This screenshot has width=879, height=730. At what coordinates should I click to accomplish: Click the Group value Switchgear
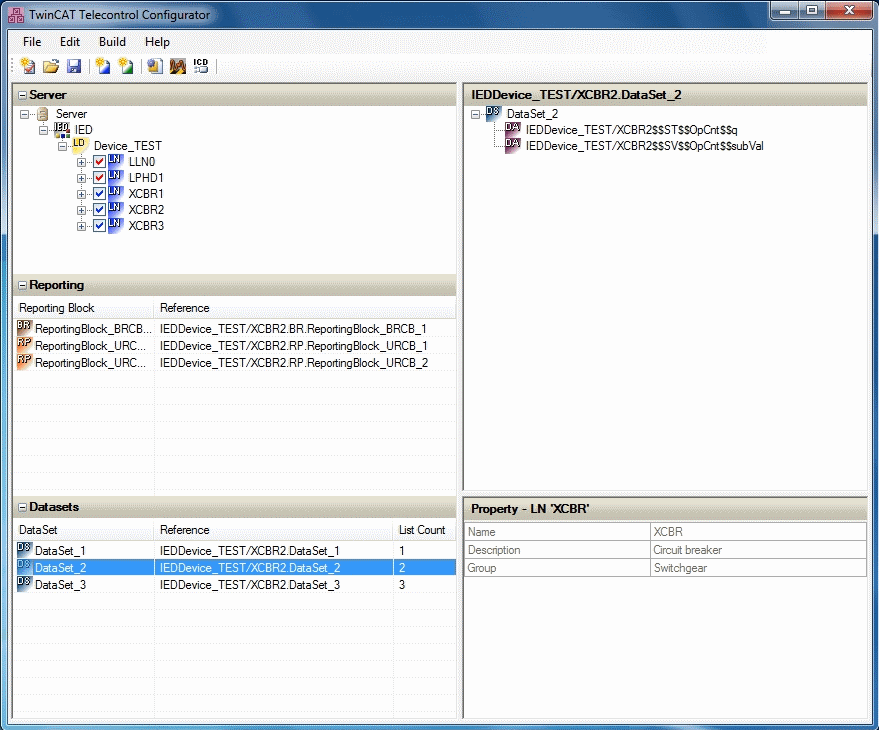[758, 568]
